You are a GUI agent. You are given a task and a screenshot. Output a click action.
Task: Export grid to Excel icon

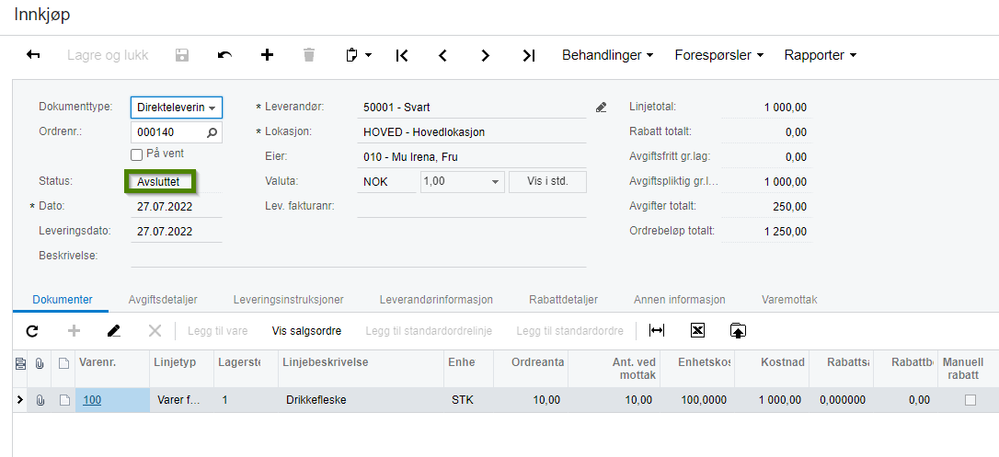698,330
